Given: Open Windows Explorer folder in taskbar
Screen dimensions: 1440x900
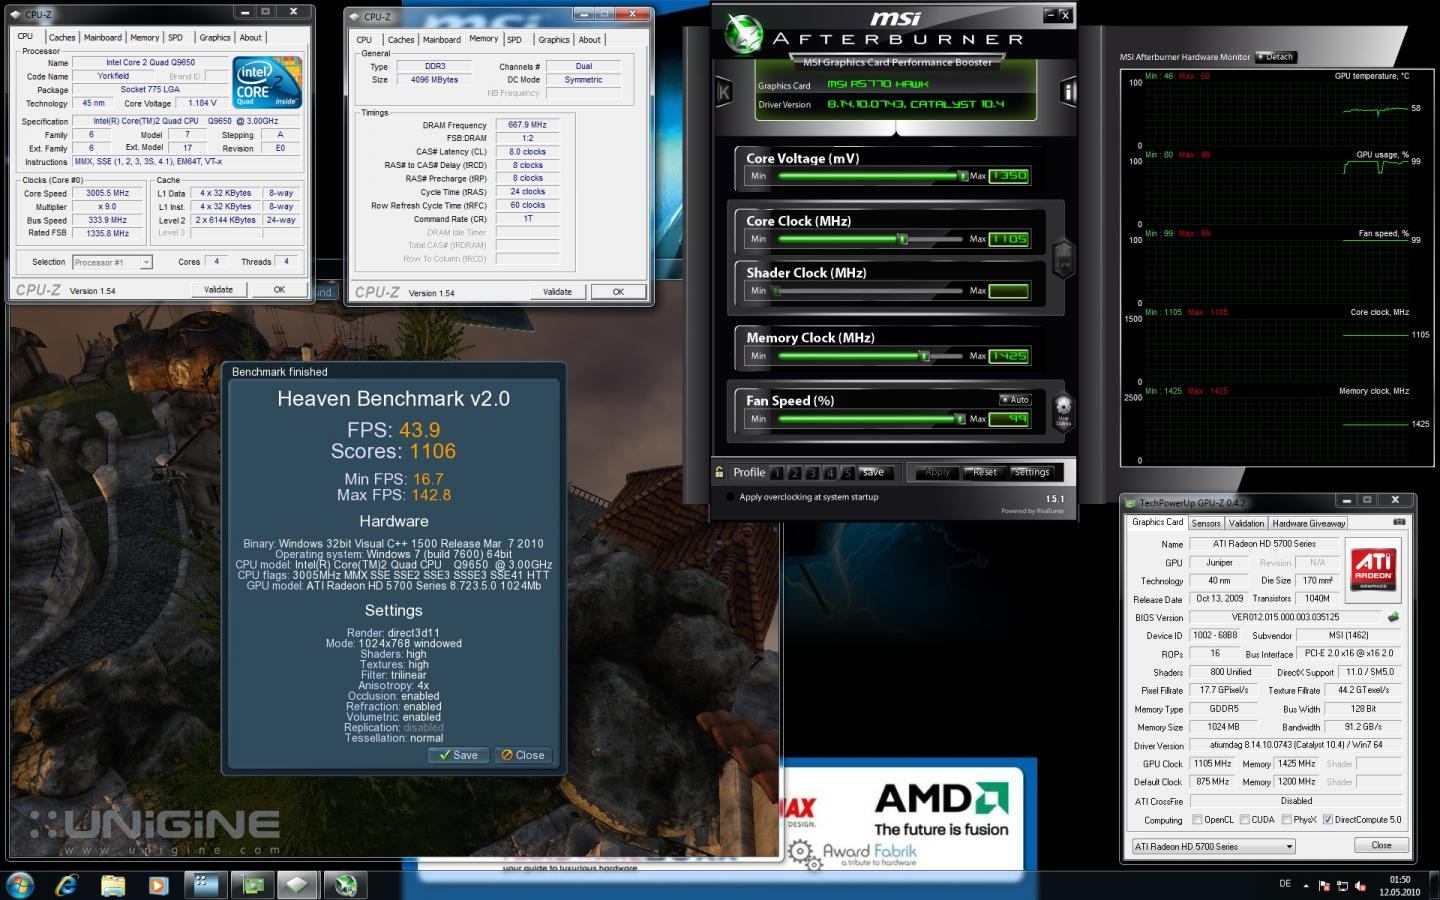Looking at the screenshot, I should [113, 885].
